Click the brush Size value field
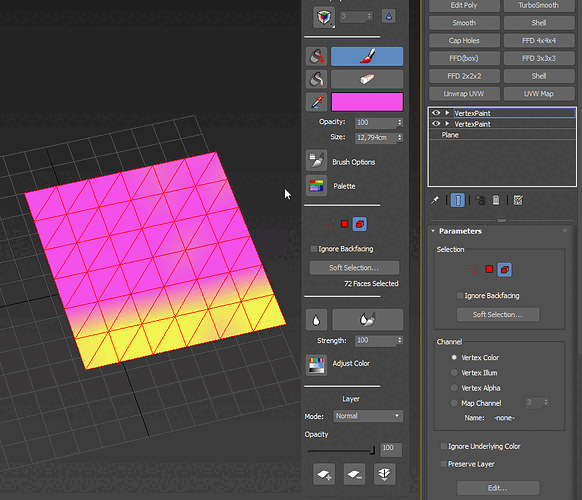582x500 pixels. point(376,137)
